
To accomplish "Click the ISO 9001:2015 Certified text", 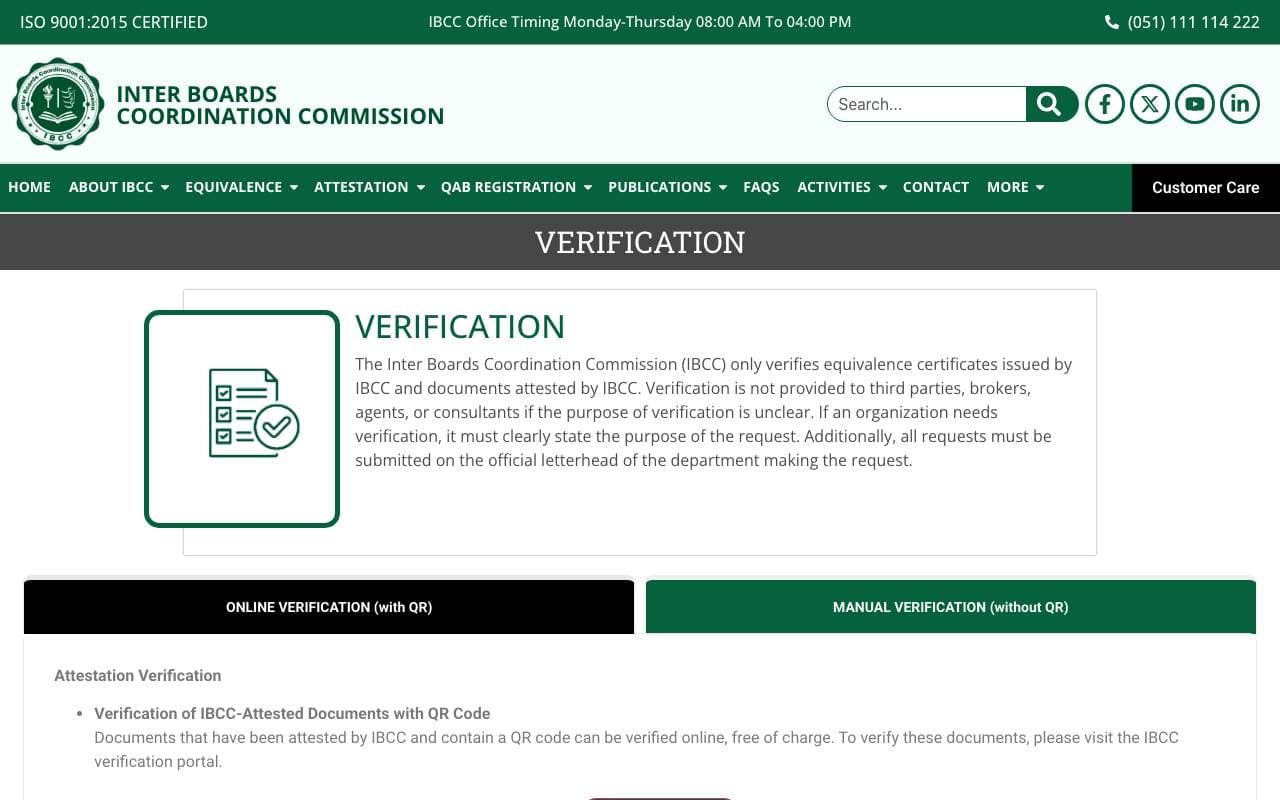I will (x=114, y=22).
